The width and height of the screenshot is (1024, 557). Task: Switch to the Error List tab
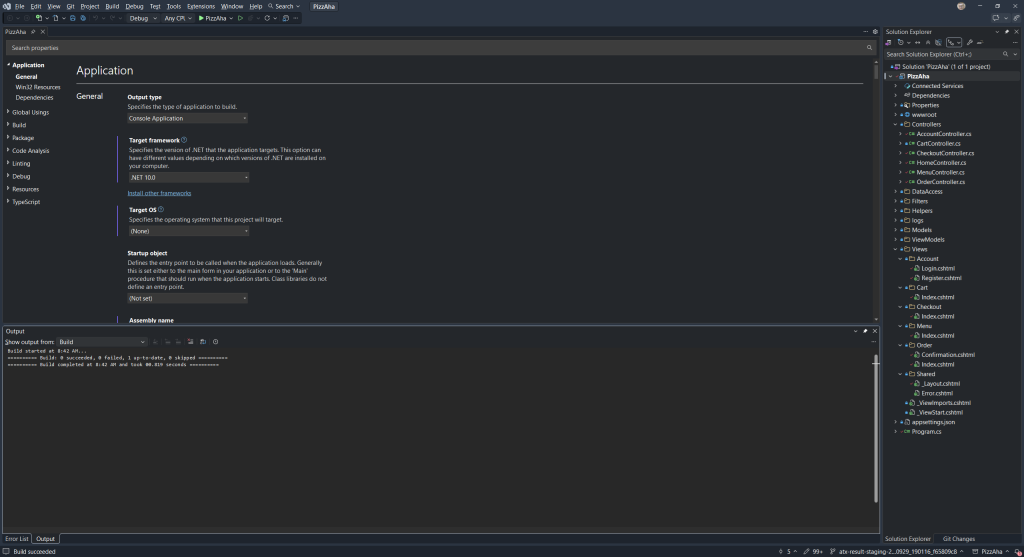point(17,539)
